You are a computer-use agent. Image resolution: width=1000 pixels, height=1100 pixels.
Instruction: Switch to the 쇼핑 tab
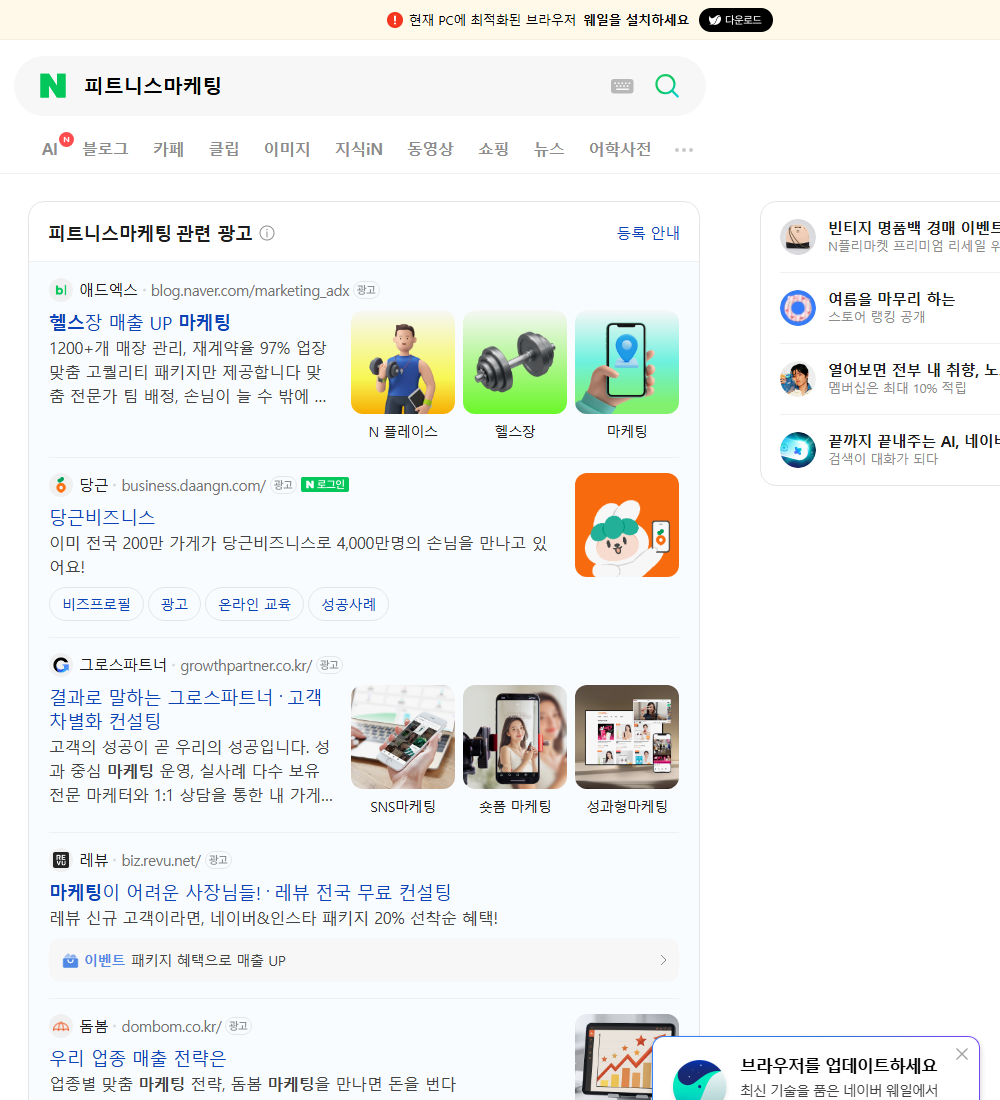click(493, 149)
